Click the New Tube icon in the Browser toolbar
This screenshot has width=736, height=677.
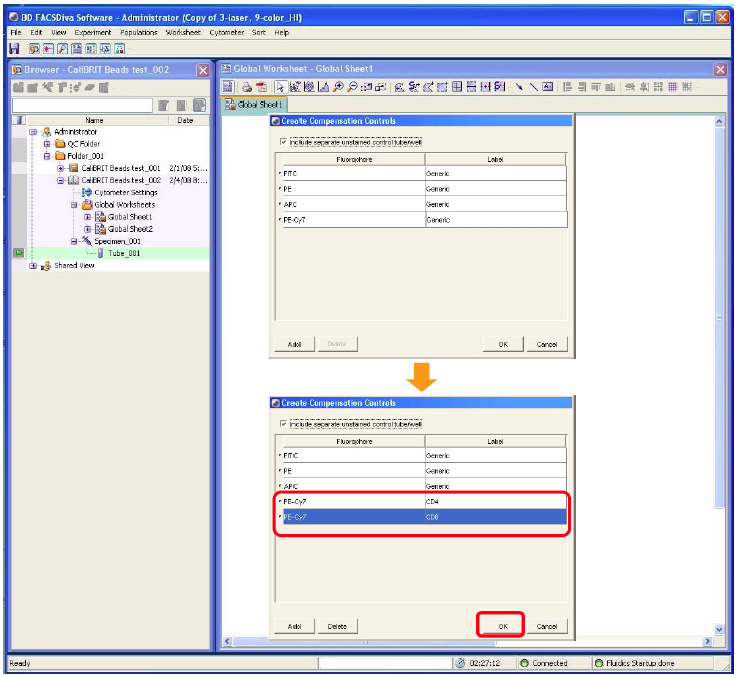point(62,87)
